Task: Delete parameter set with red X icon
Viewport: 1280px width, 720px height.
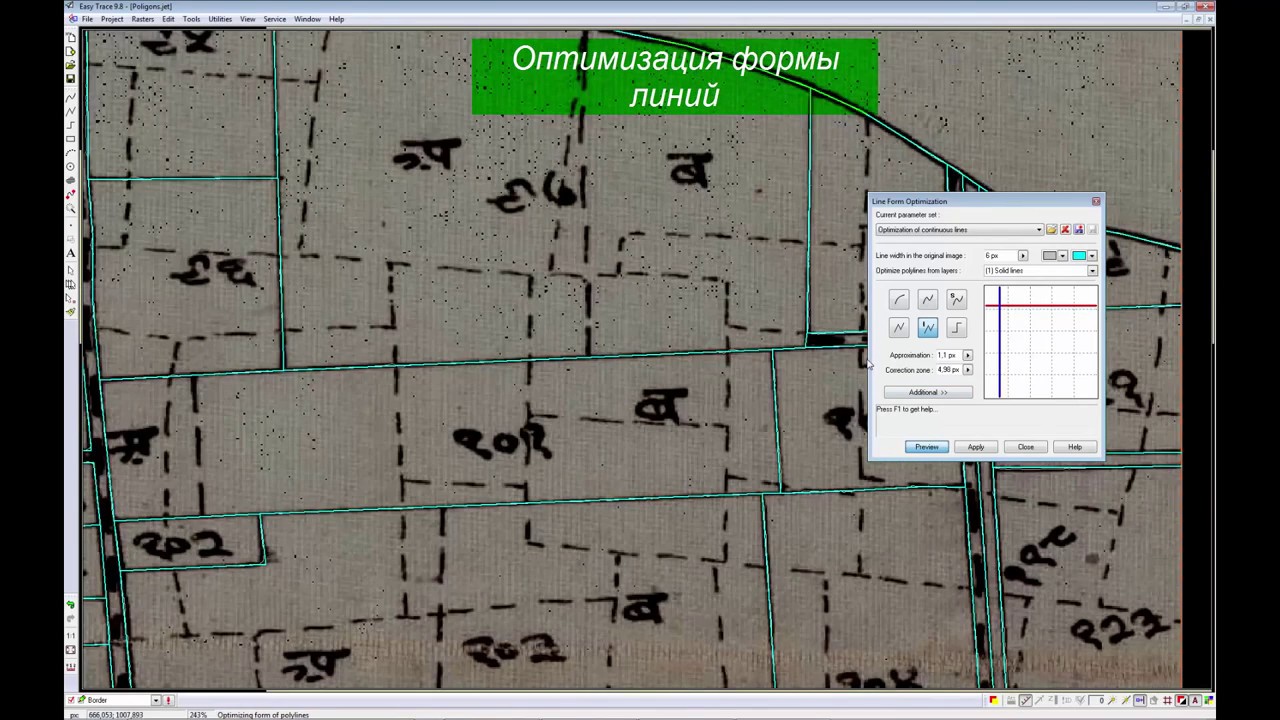Action: pyautogui.click(x=1065, y=230)
